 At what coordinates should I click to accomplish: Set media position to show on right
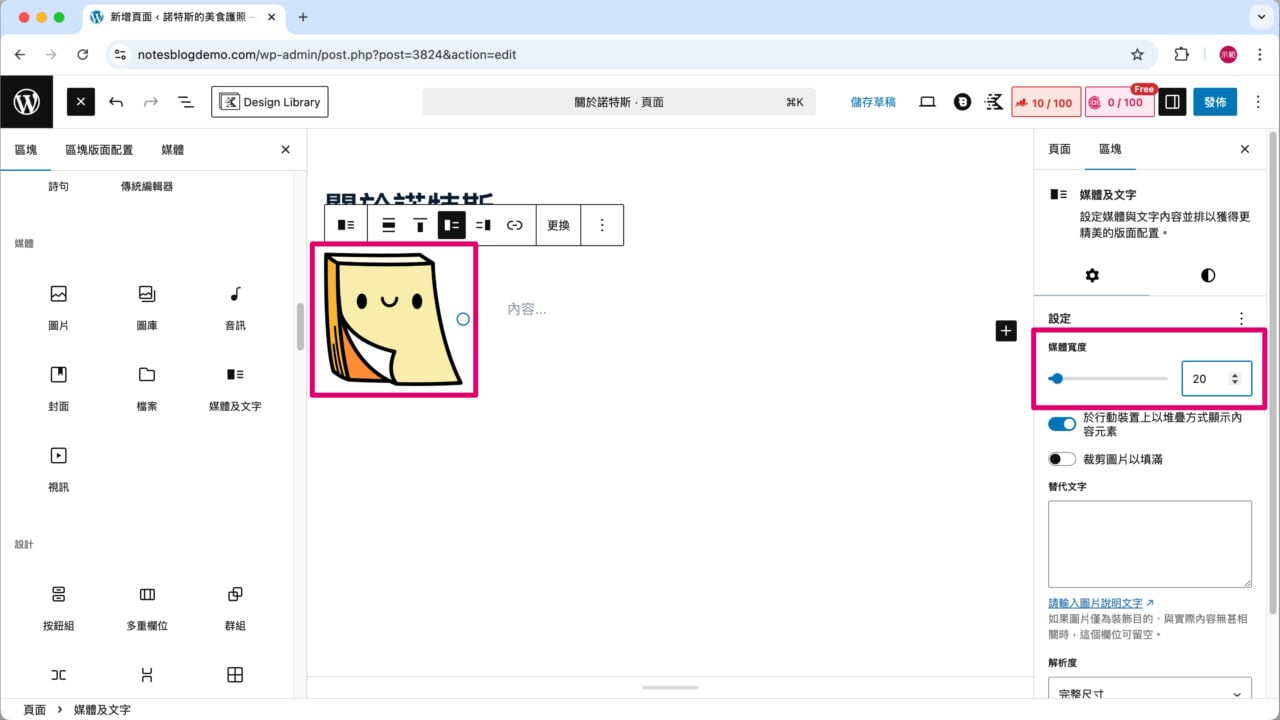tap(483, 225)
